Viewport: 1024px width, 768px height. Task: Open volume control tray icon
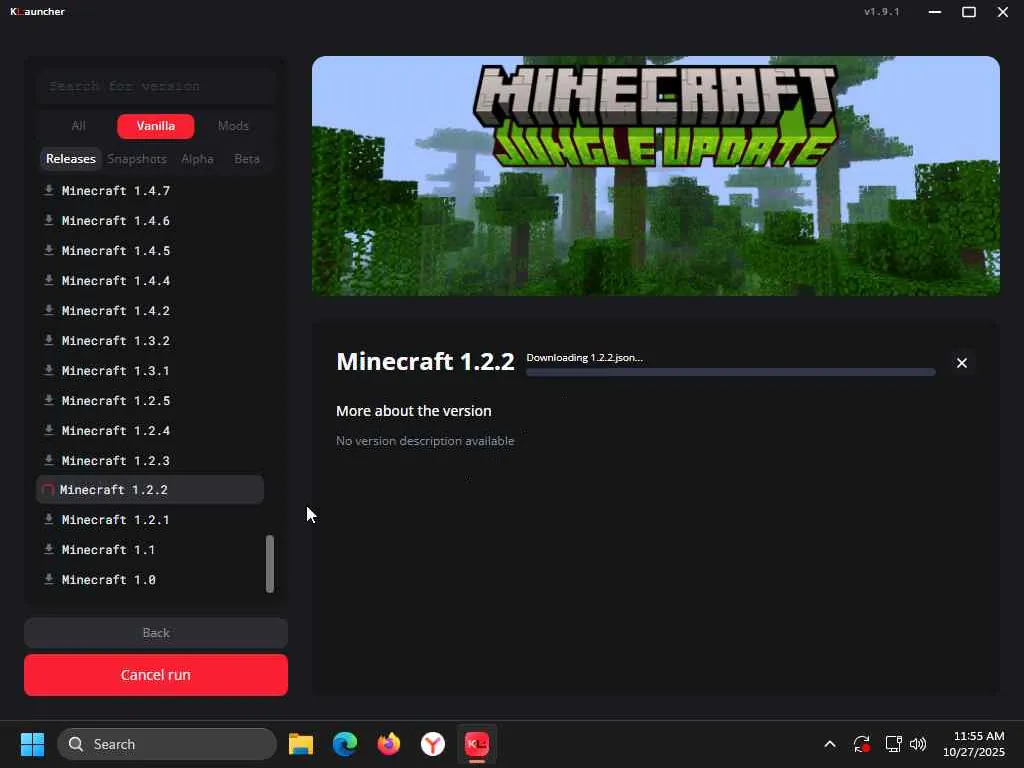918,744
